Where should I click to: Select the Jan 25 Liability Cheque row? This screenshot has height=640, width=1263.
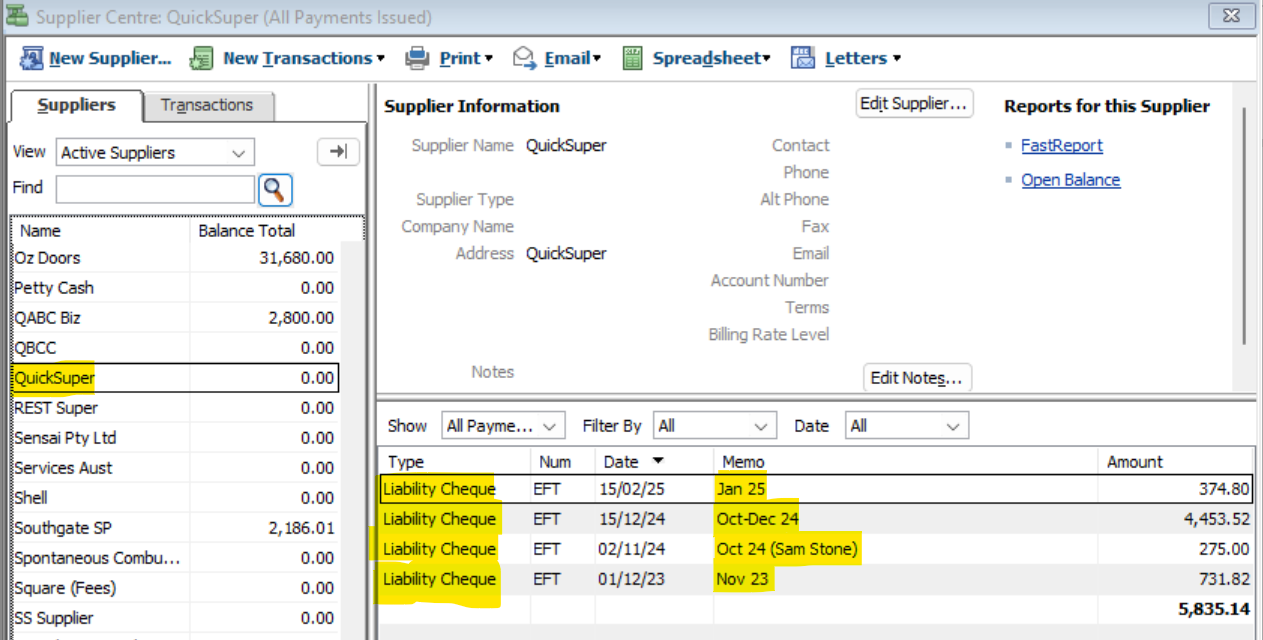pyautogui.click(x=817, y=489)
